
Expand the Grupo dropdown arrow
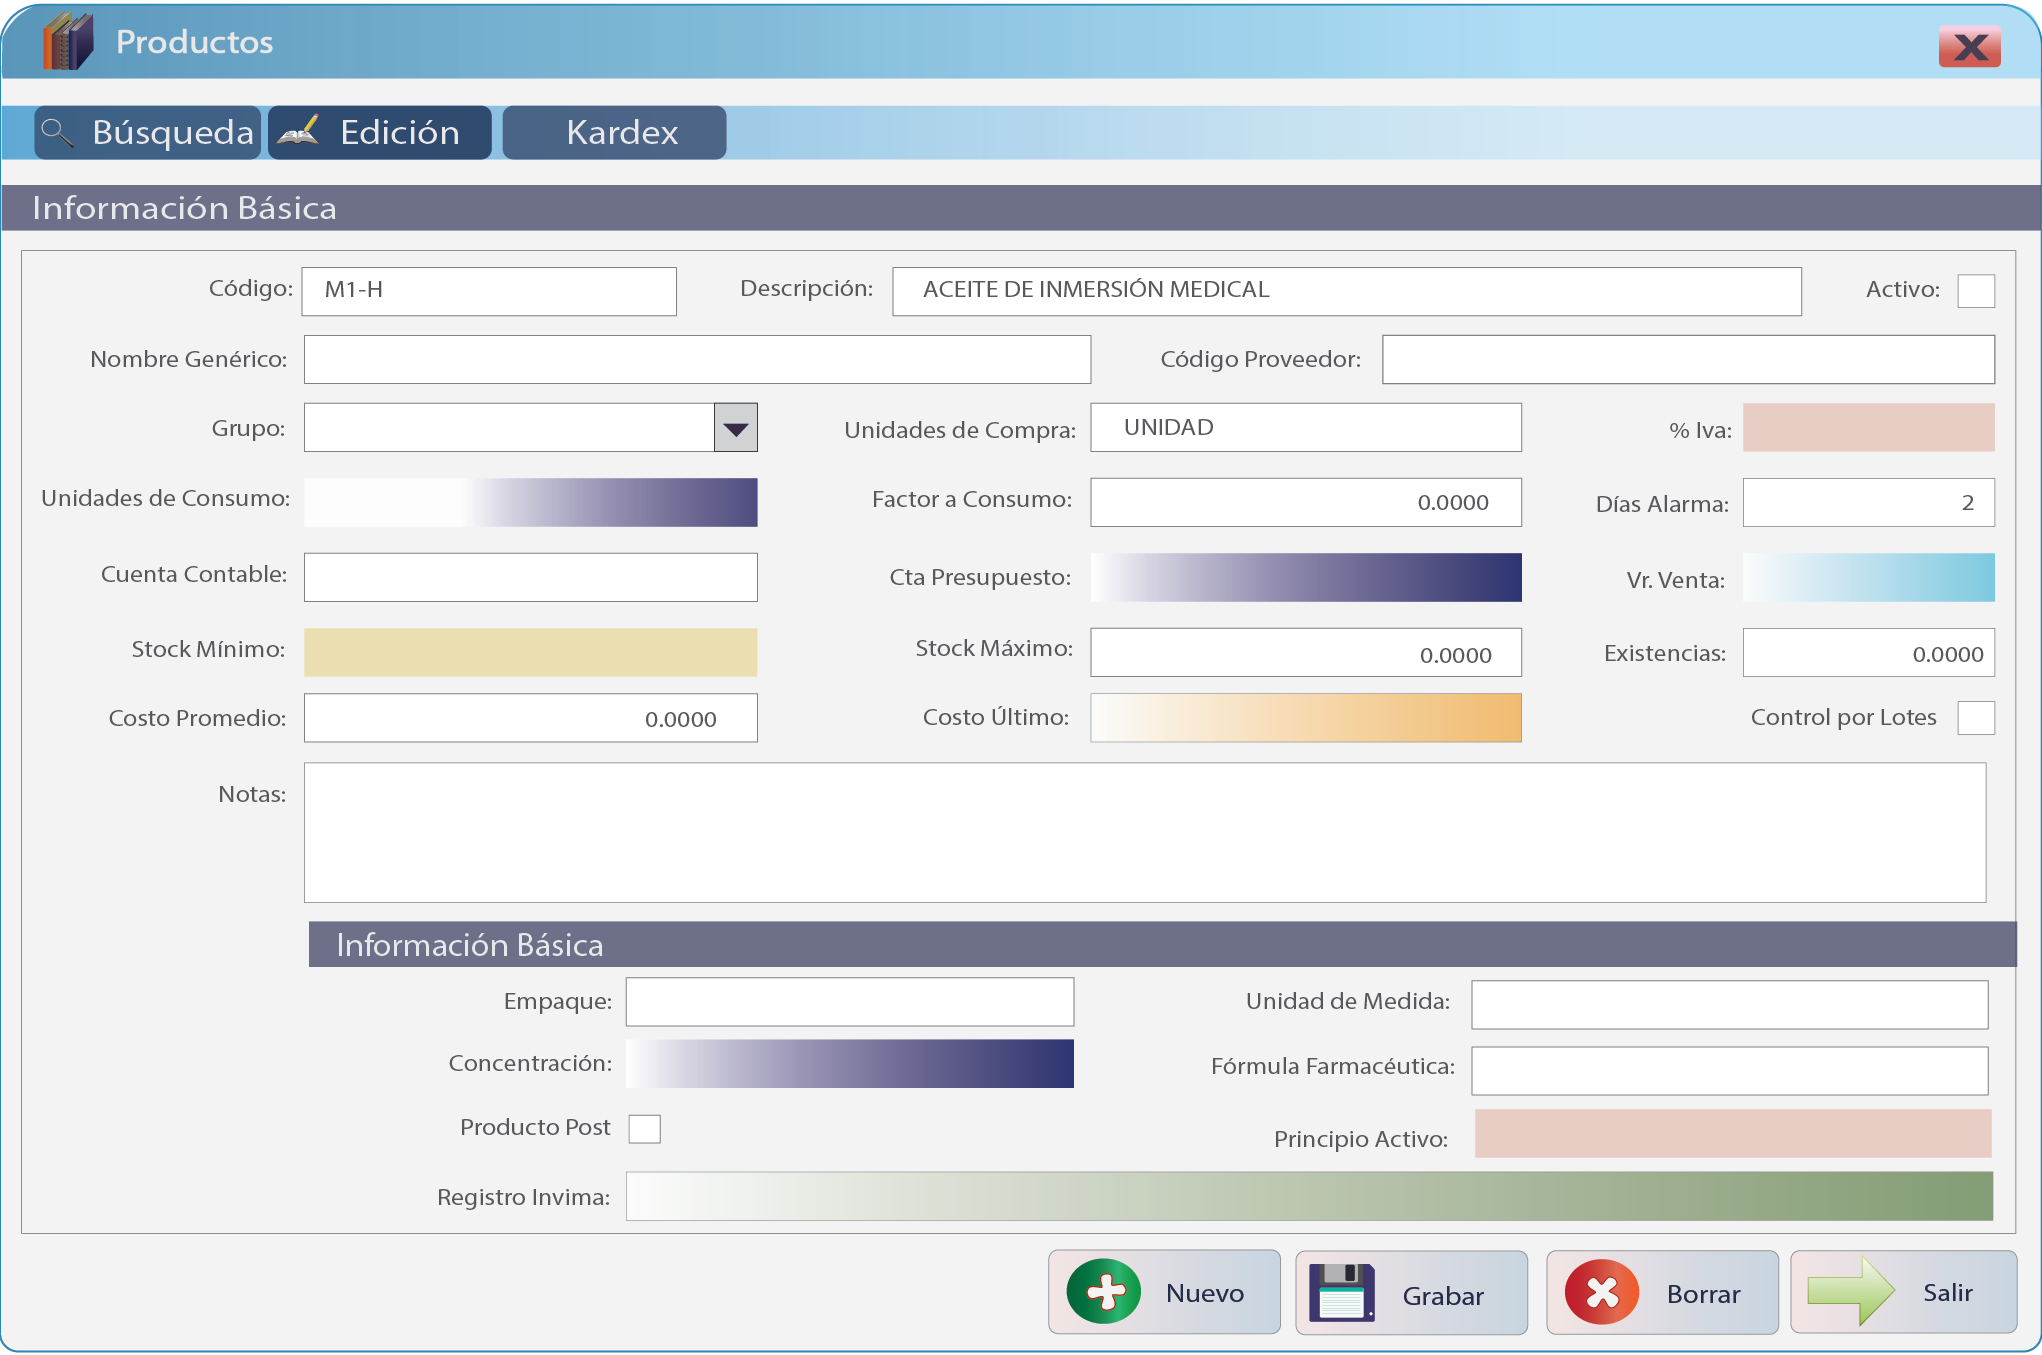[736, 428]
